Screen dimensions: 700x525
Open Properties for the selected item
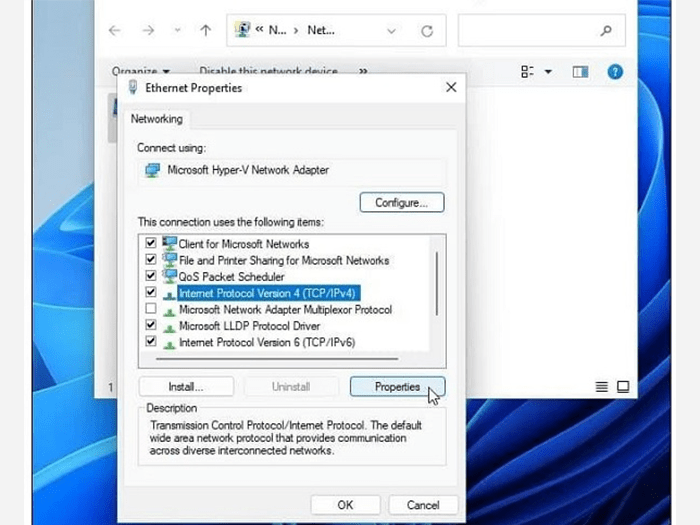coord(397,387)
